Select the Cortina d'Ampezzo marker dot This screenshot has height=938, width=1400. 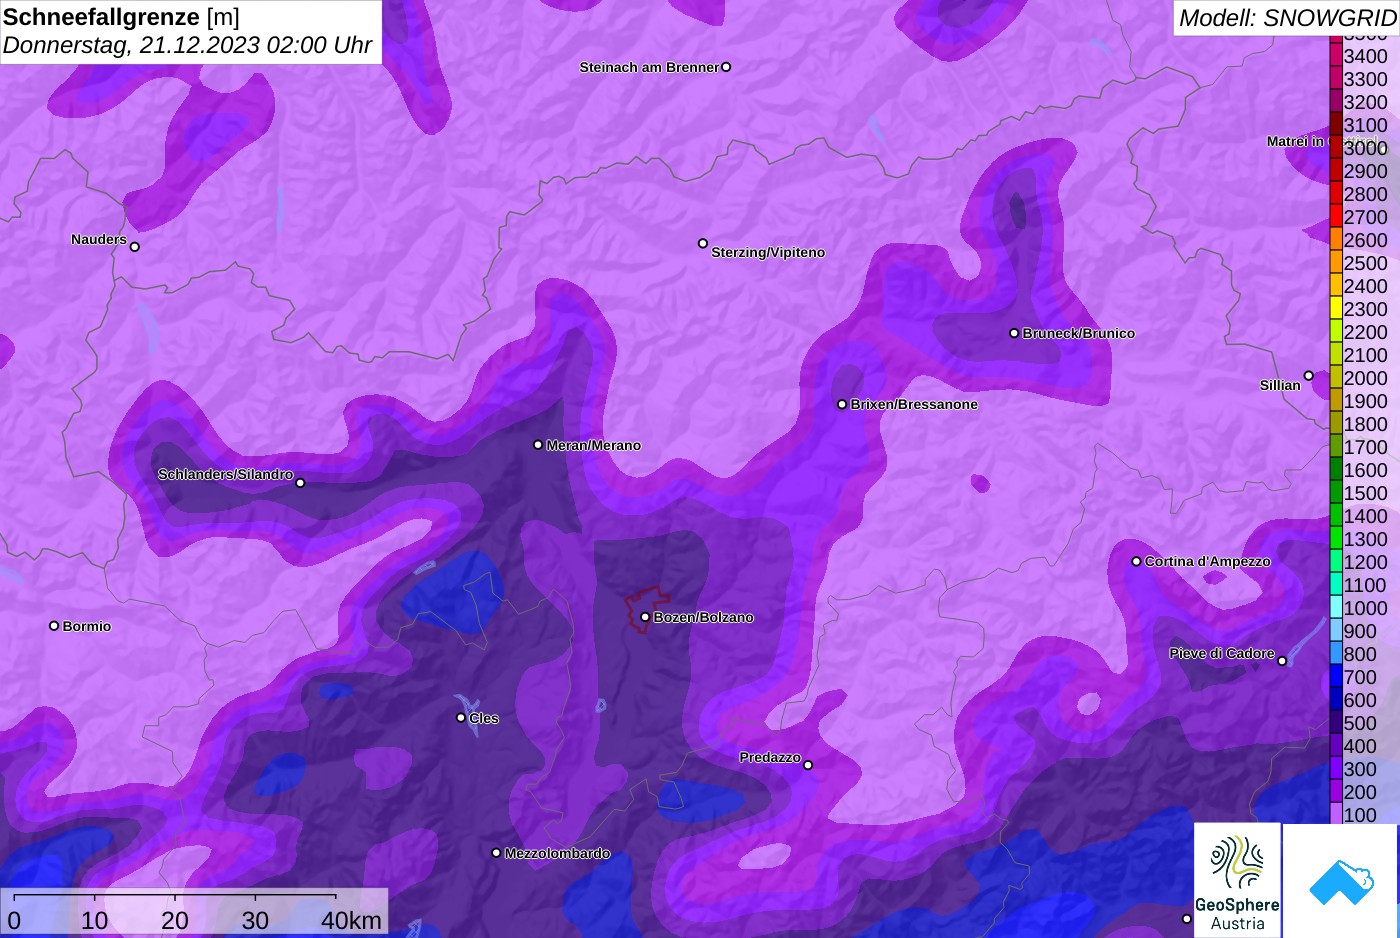(1136, 561)
